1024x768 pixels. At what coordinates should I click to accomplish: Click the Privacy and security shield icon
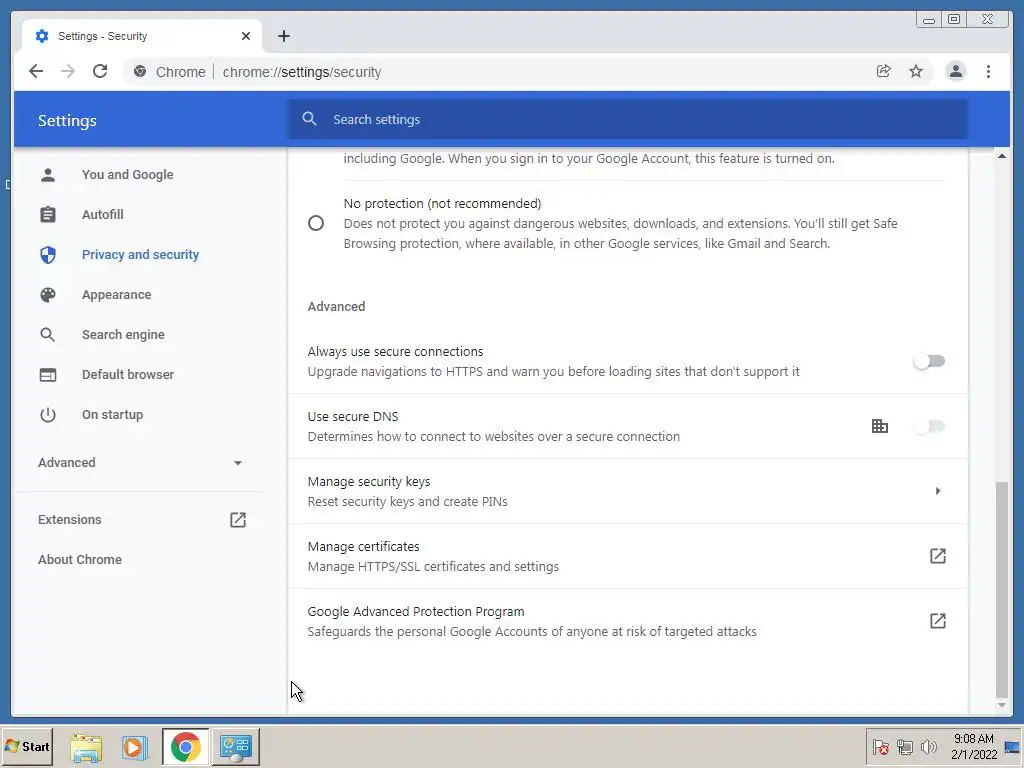tap(48, 255)
